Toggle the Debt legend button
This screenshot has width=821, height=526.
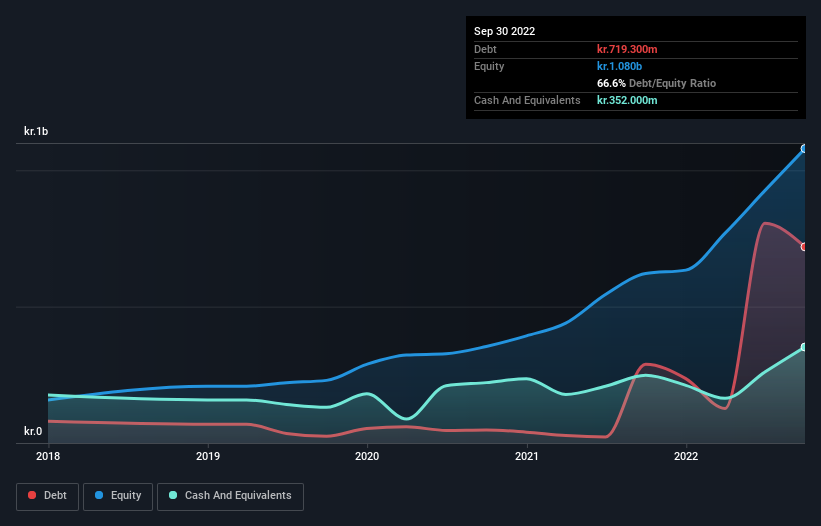pos(48,496)
